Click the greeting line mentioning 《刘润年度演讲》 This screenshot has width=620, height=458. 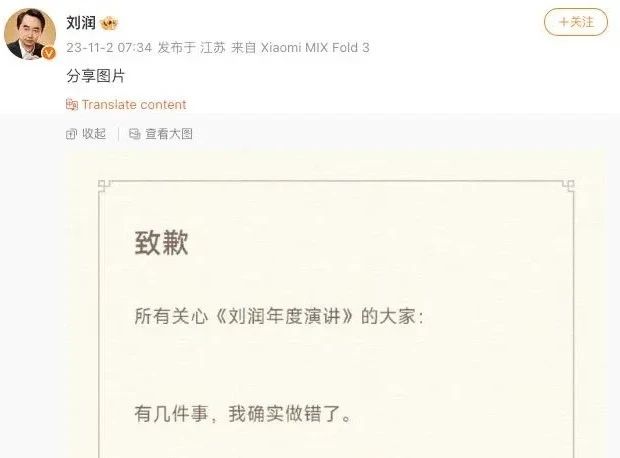point(279,316)
